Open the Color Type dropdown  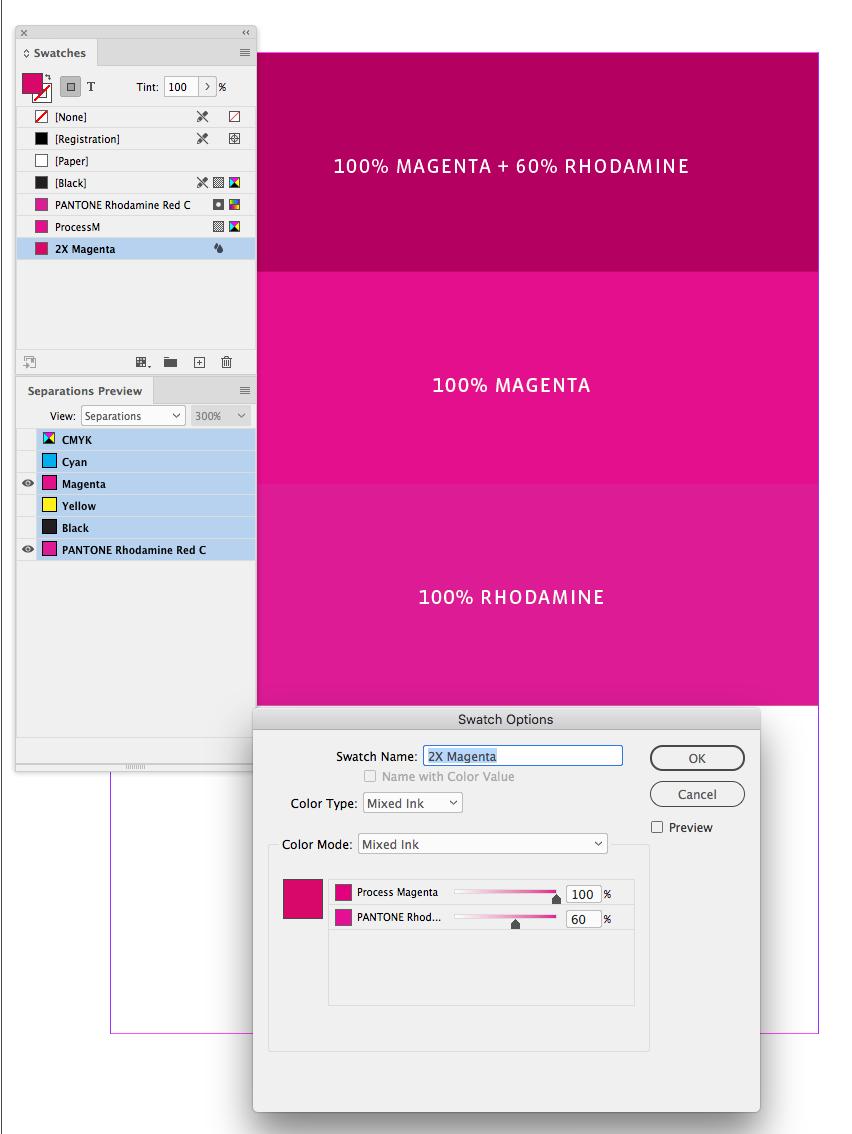pyautogui.click(x=412, y=802)
